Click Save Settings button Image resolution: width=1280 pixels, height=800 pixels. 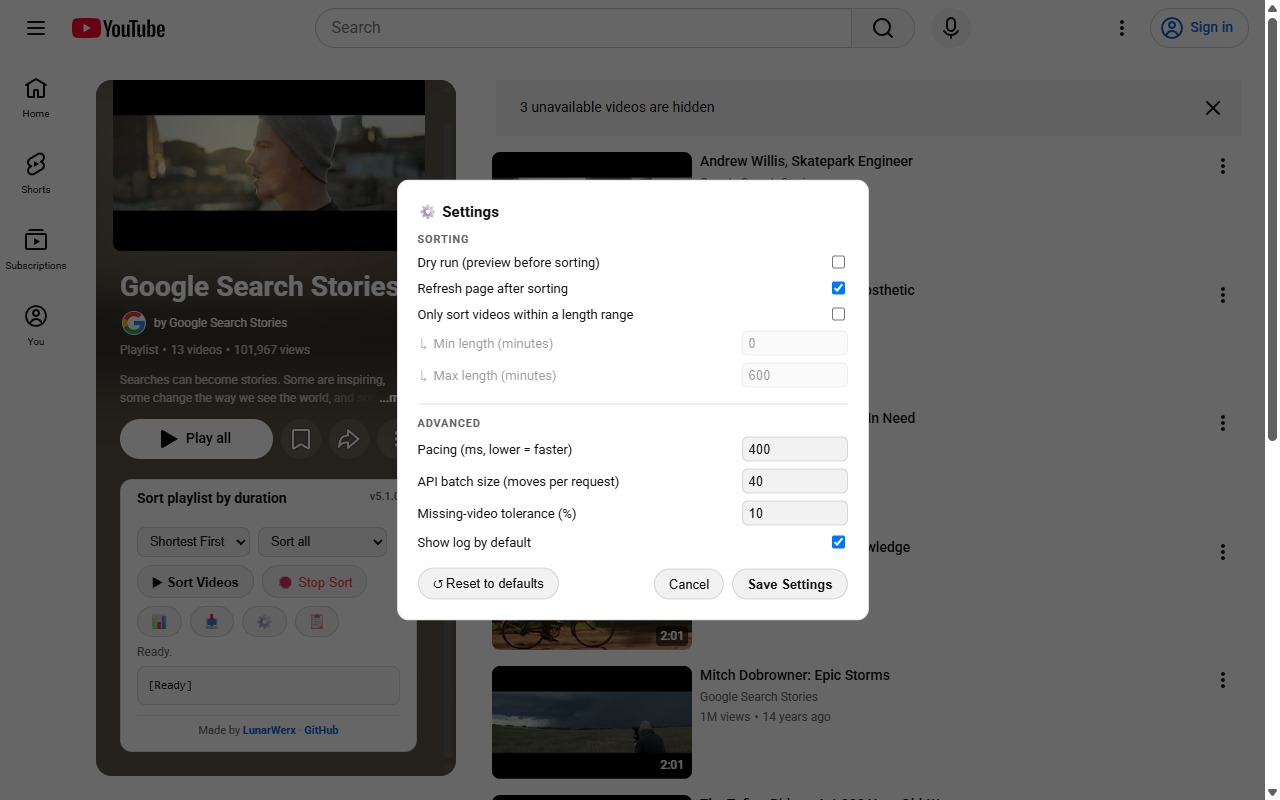(790, 584)
